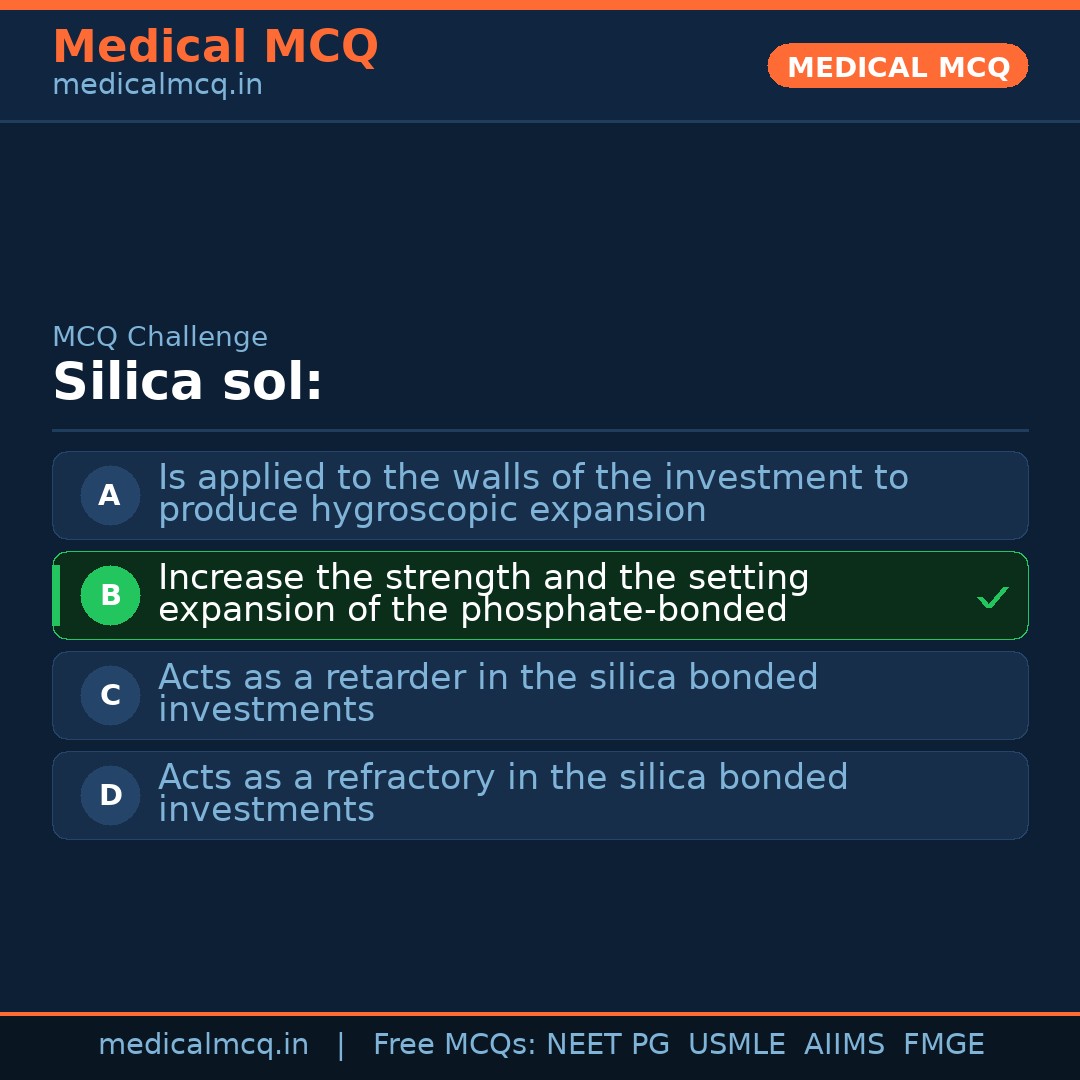
Task: Open the medicalmcq.in link in the footer
Action: 203,1045
